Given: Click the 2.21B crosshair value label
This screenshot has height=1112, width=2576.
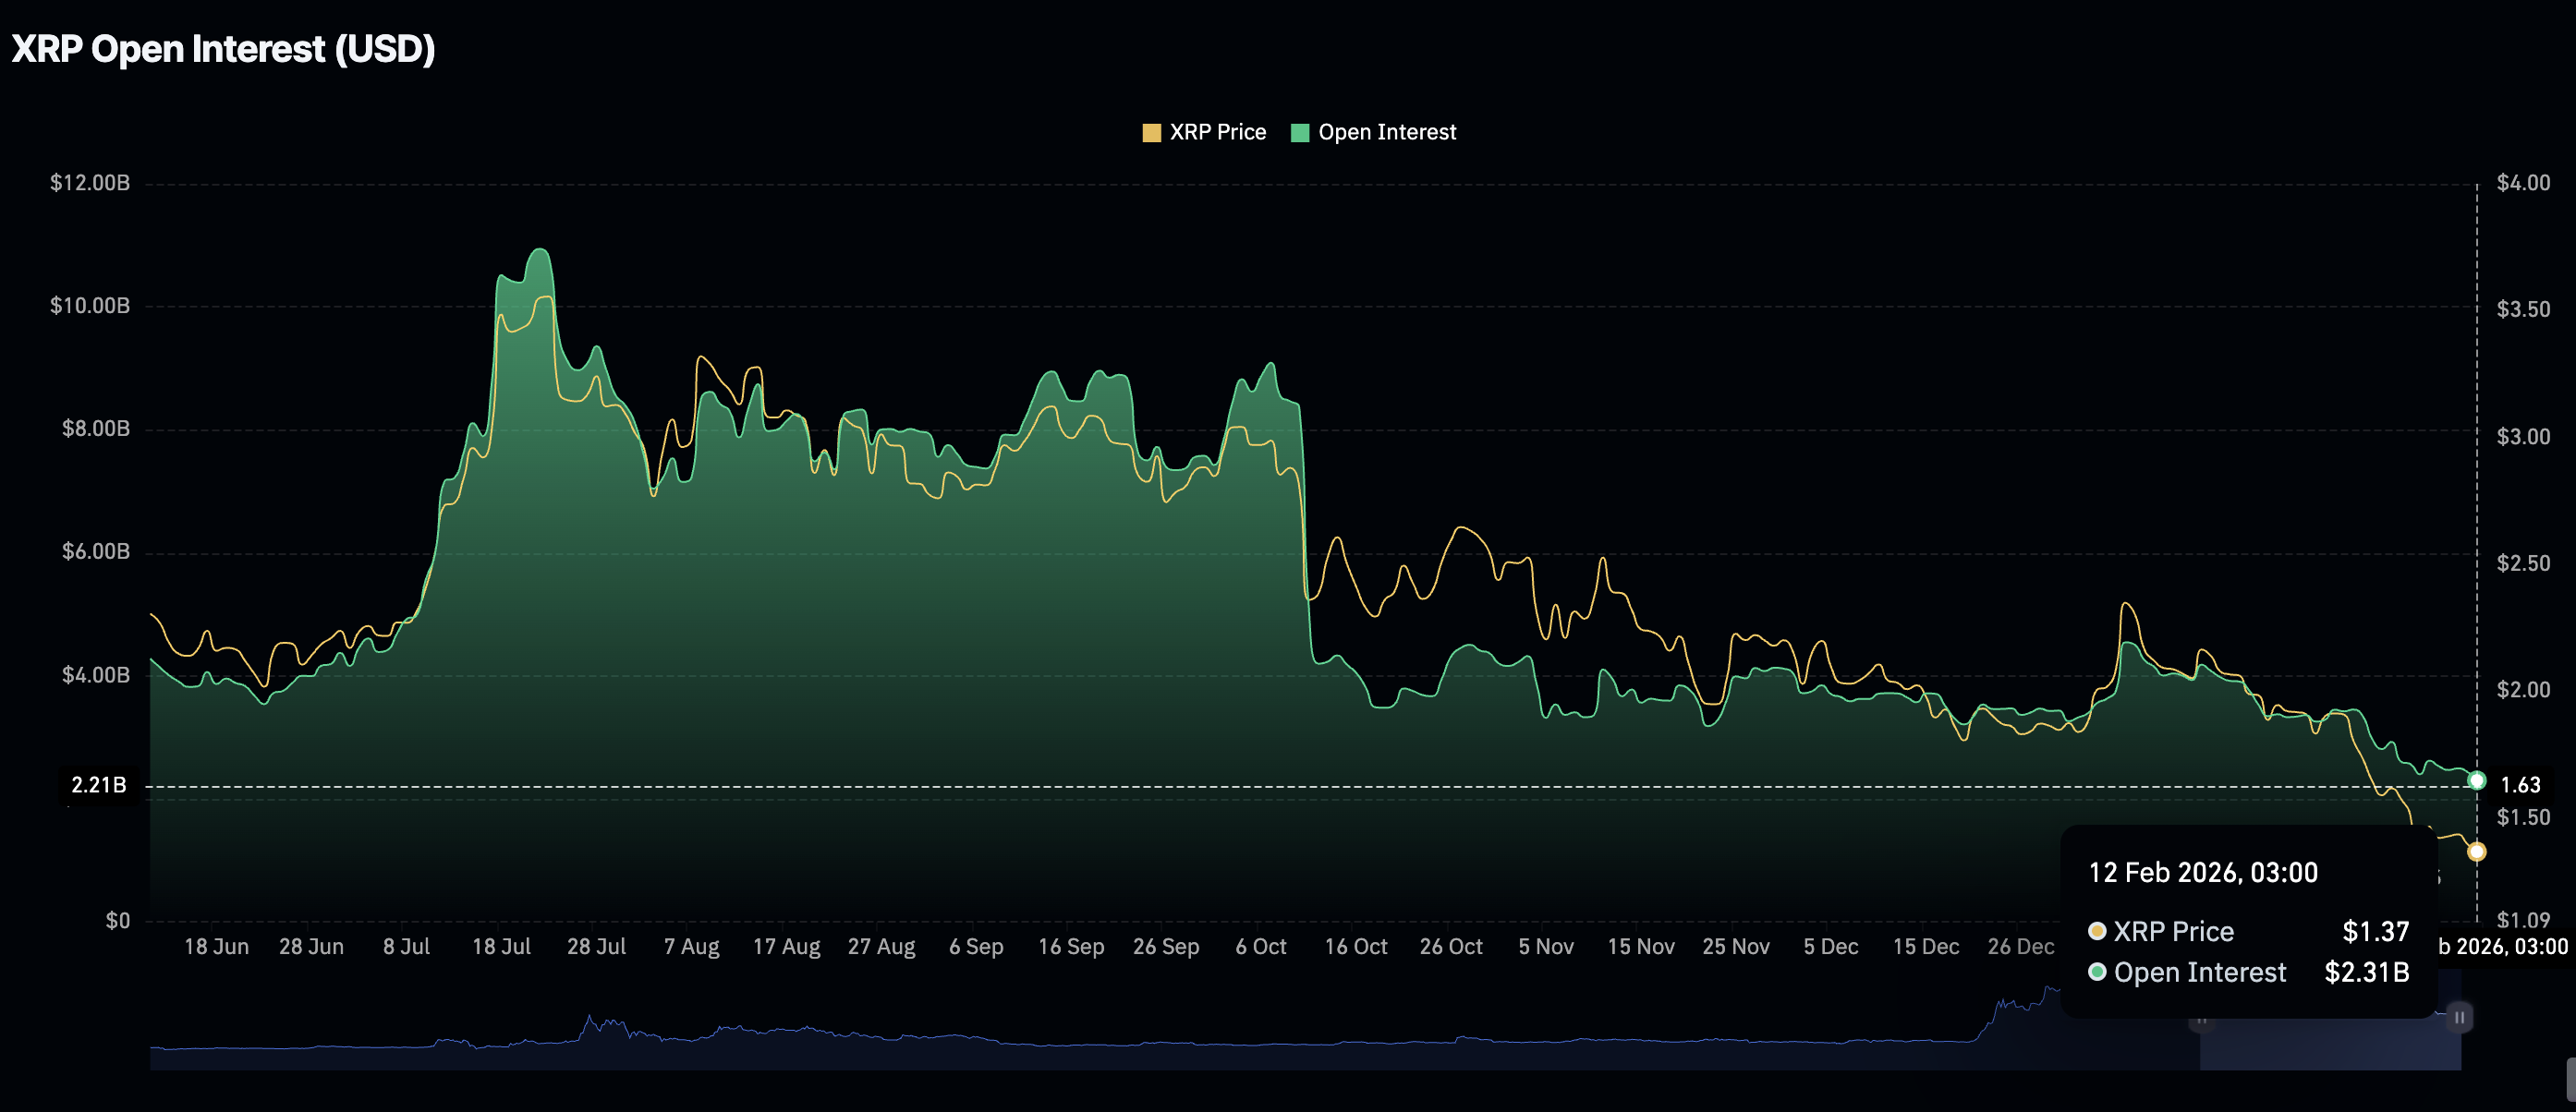Looking at the screenshot, I should (99, 785).
